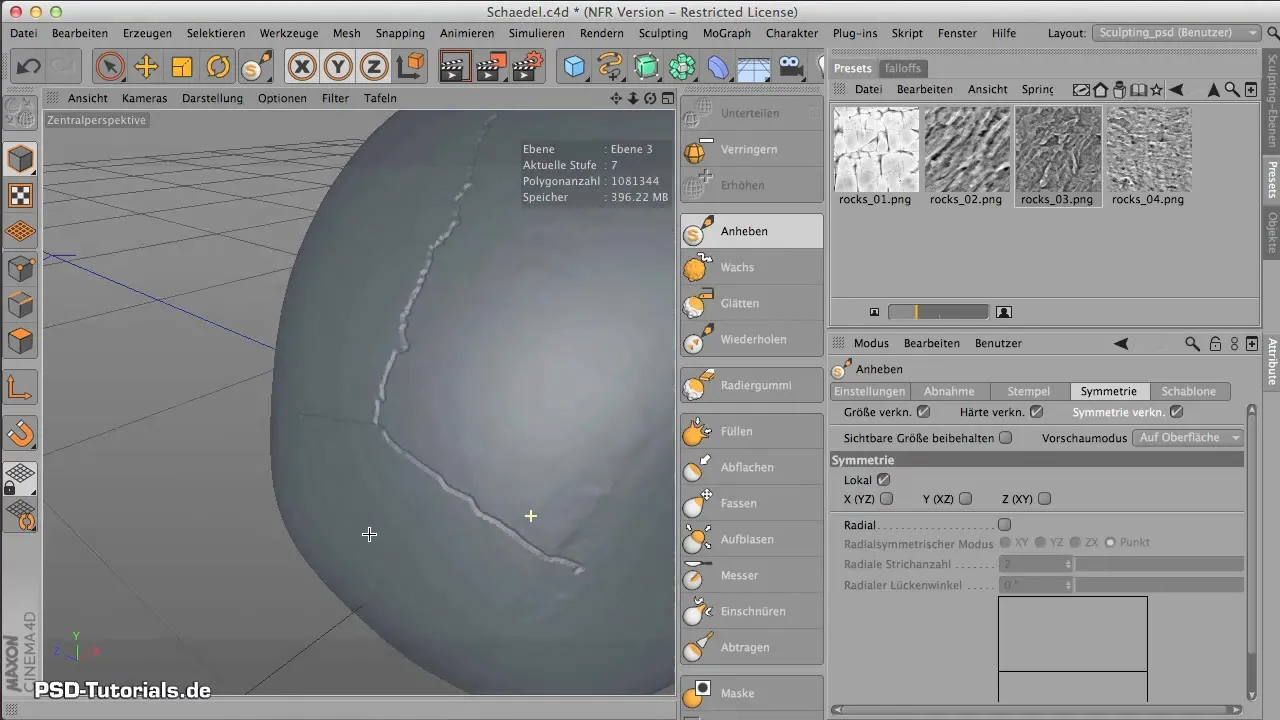Select rocks_01.png preset thumbnail

pos(876,149)
